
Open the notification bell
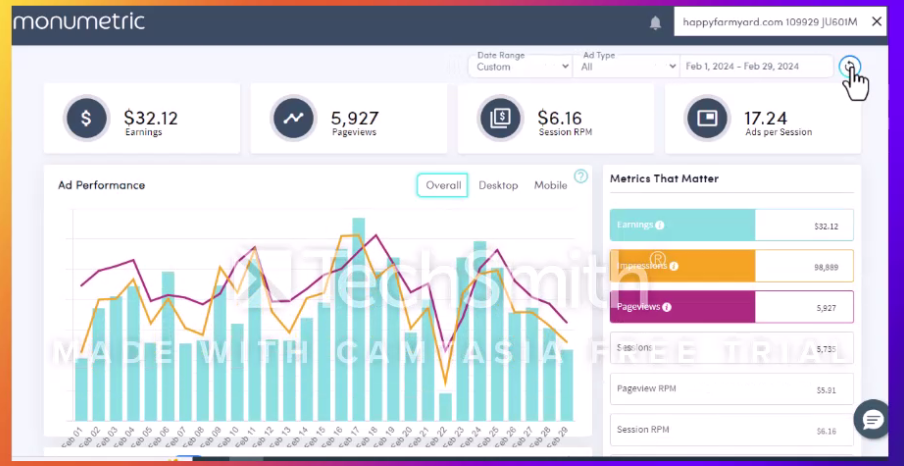pyautogui.click(x=656, y=22)
